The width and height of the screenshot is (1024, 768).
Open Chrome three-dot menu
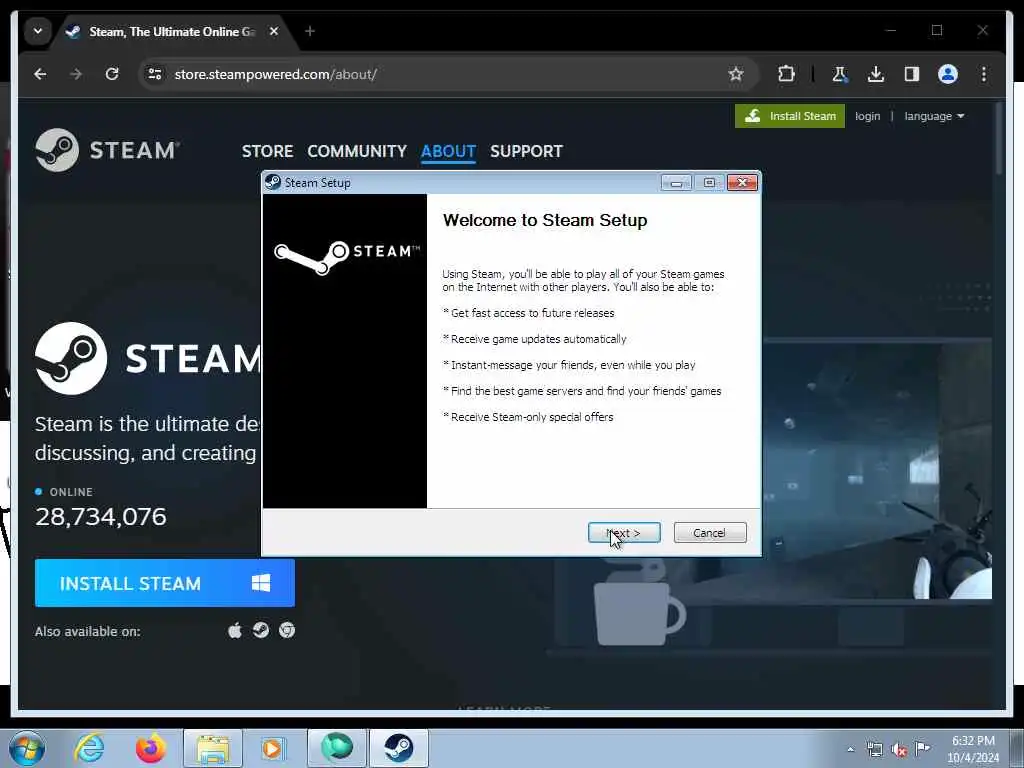984,74
